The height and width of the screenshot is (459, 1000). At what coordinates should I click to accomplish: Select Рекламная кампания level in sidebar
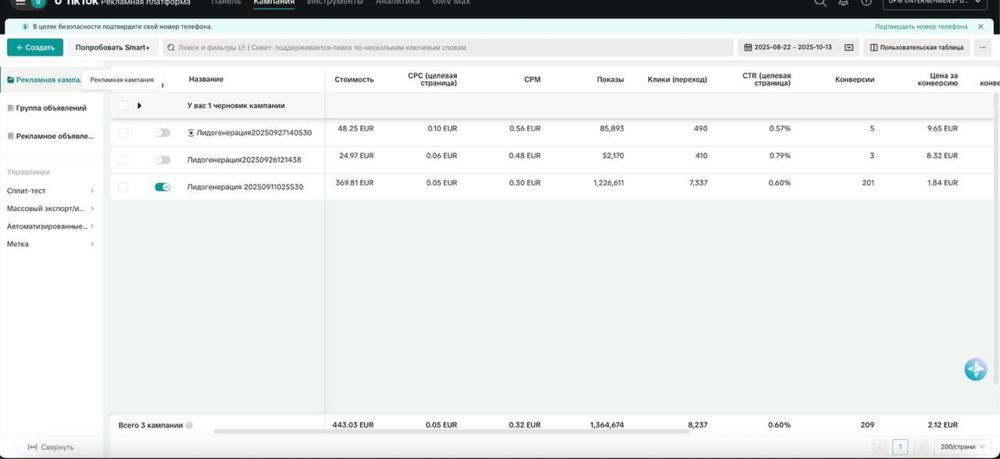click(x=44, y=80)
